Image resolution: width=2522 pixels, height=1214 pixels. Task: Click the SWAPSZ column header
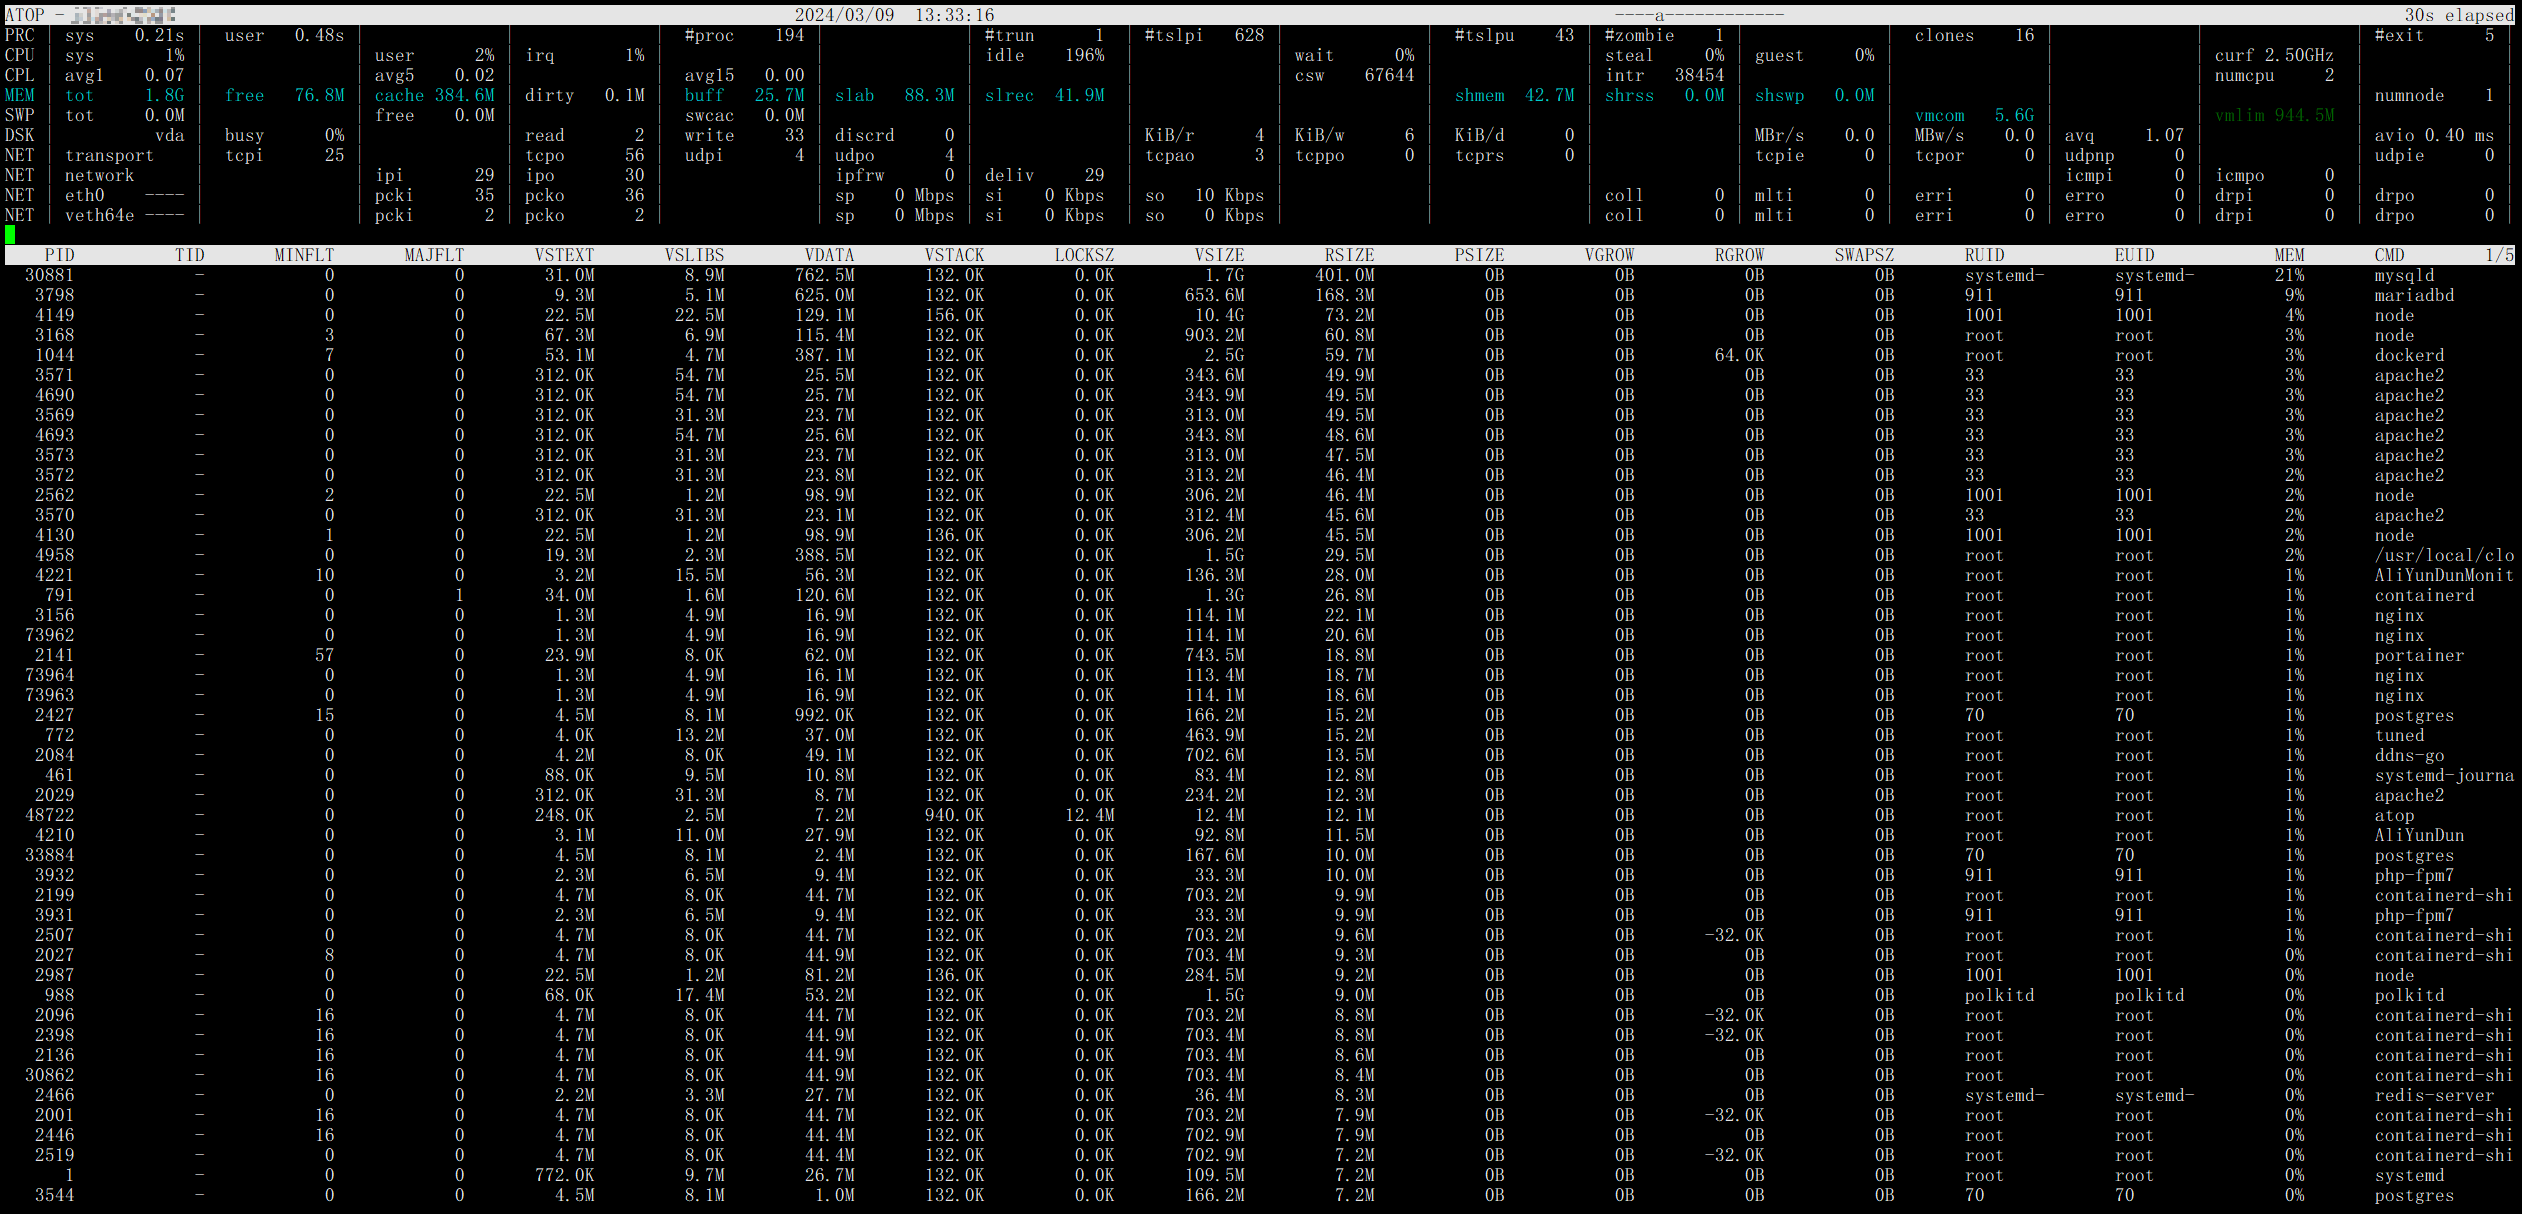pyautogui.click(x=1864, y=255)
